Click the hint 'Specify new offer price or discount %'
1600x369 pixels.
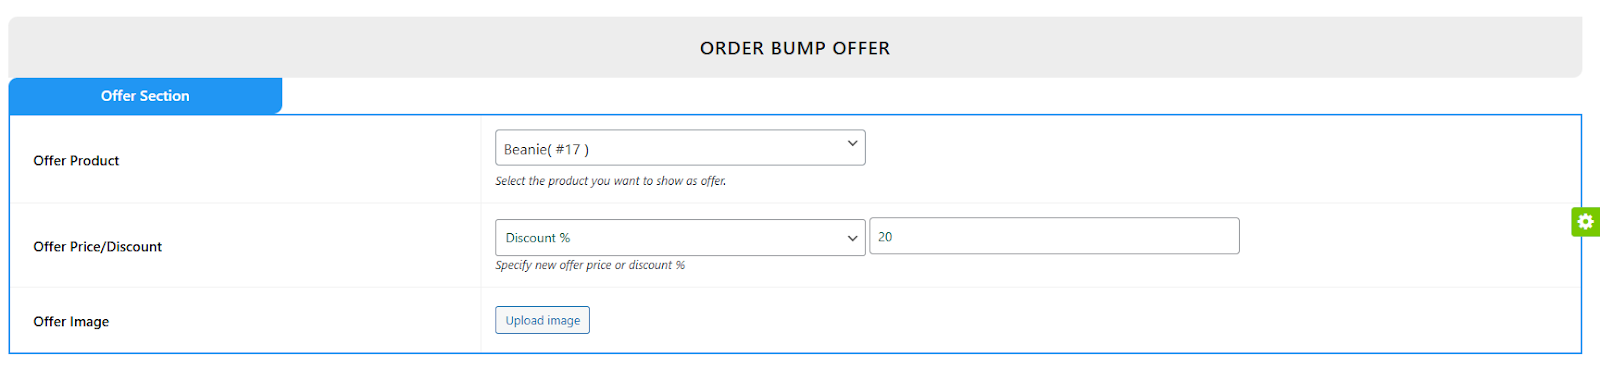click(x=590, y=265)
